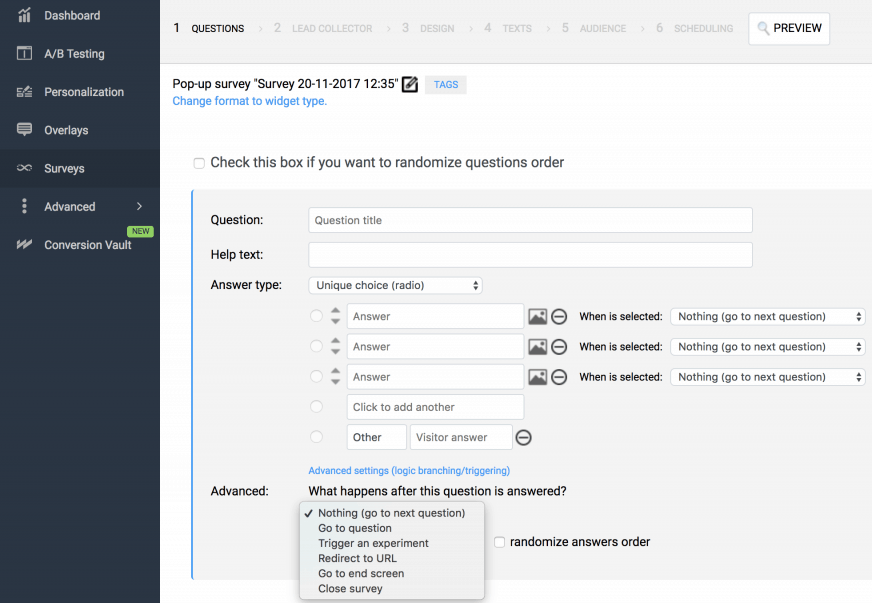Open Conversion Vault from the sidebar
Viewport: 872px width, 603px height.
pyautogui.click(x=88, y=245)
